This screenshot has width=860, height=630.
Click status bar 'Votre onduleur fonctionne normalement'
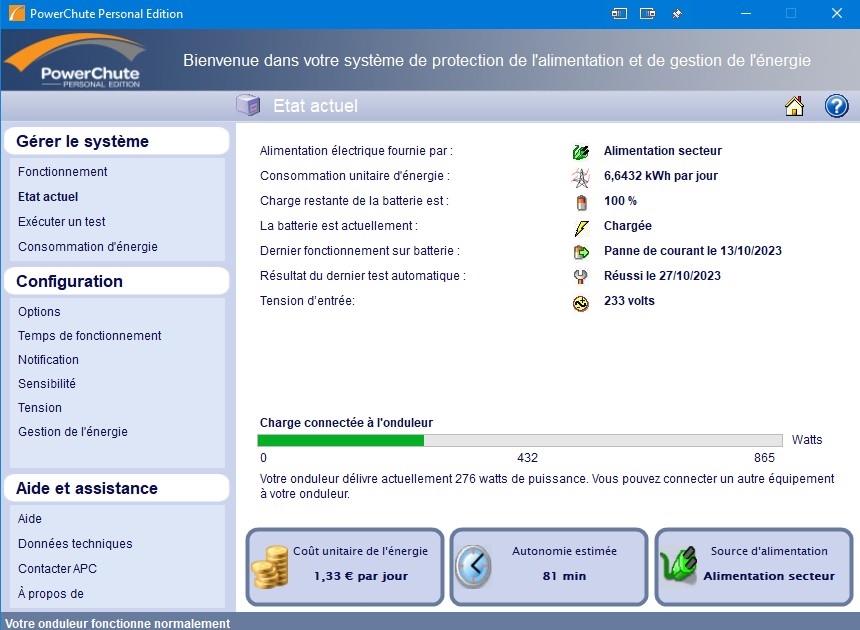point(117,623)
